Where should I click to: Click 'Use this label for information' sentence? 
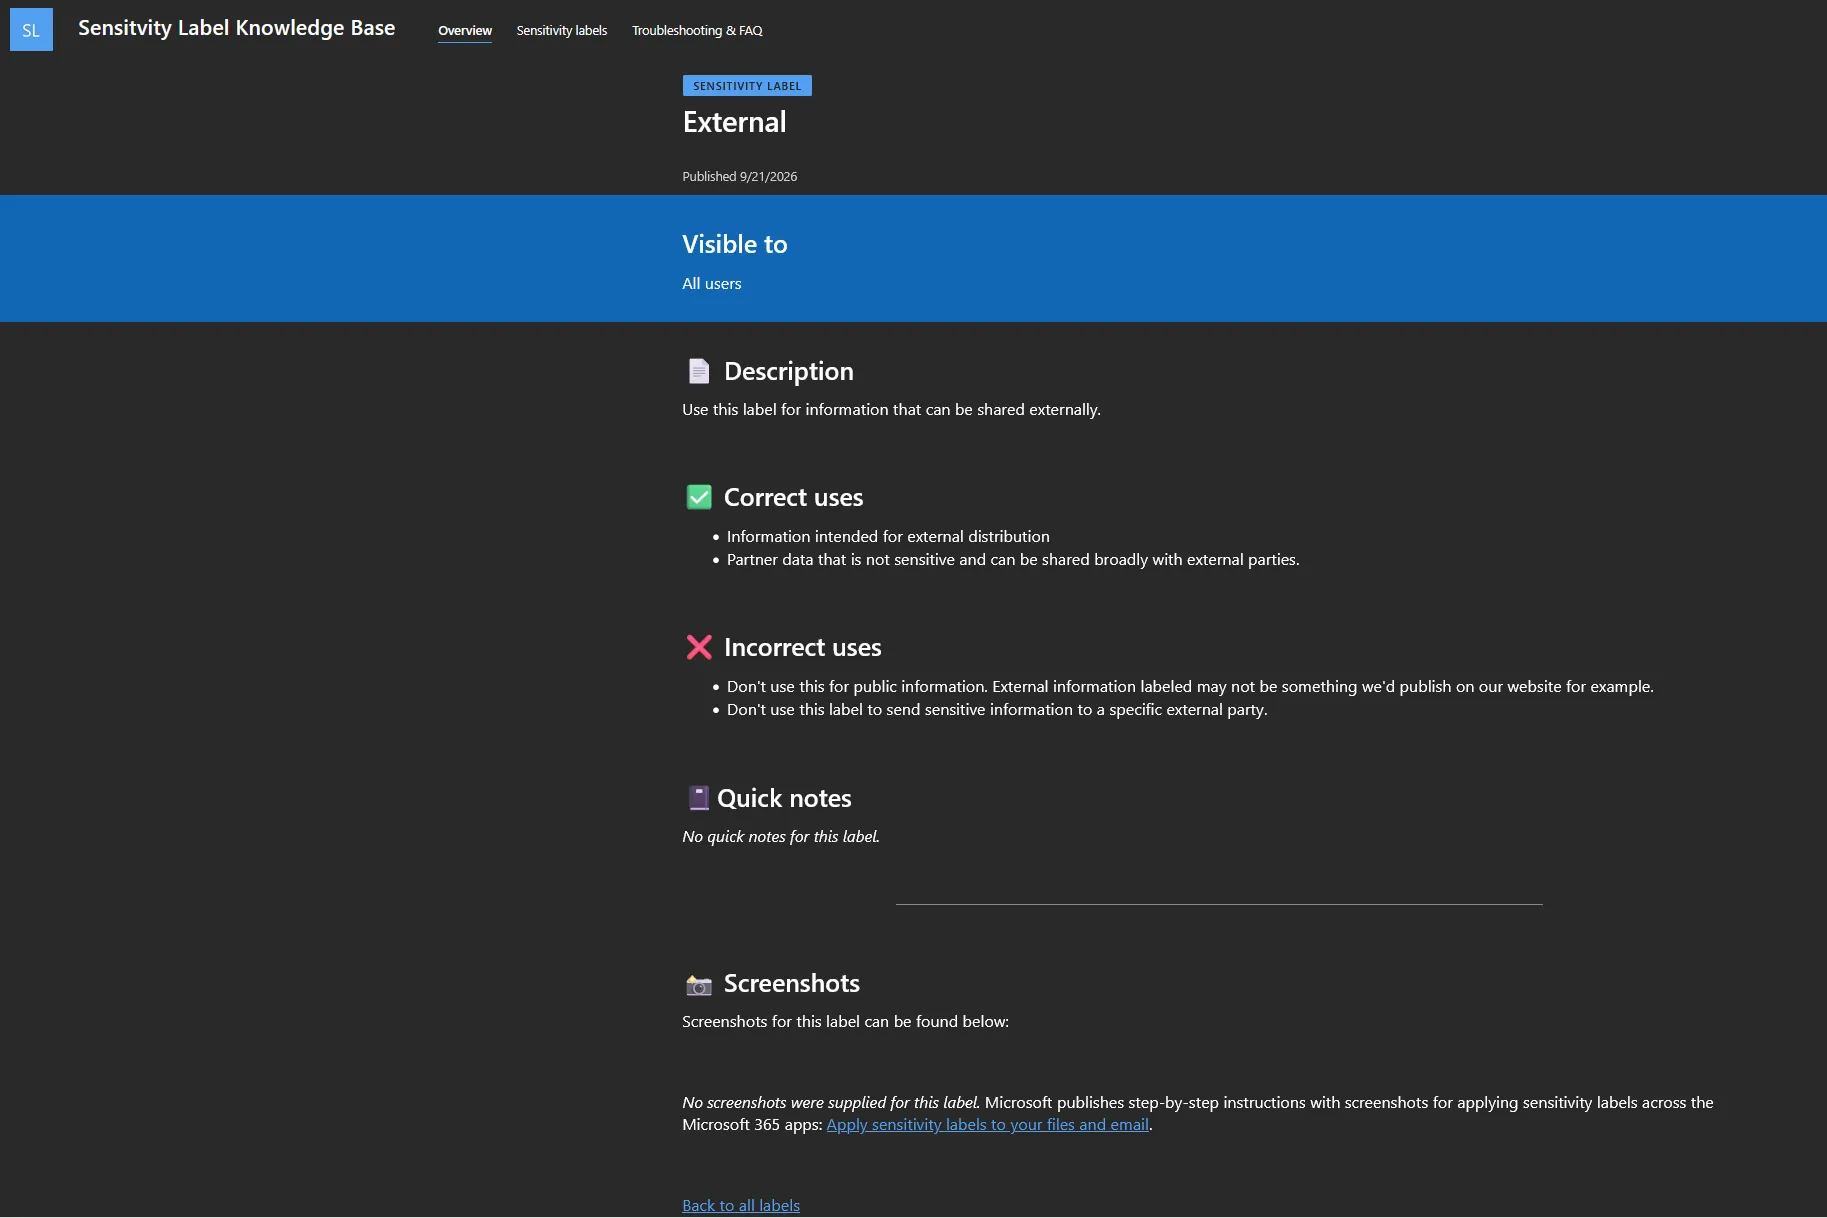[891, 410]
